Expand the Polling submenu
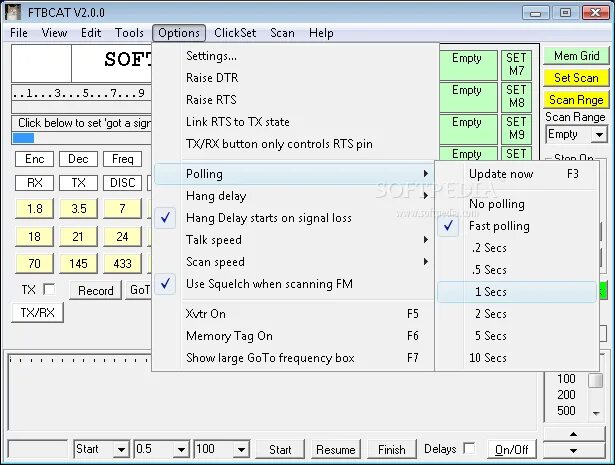Image resolution: width=615 pixels, height=465 pixels. 295,174
